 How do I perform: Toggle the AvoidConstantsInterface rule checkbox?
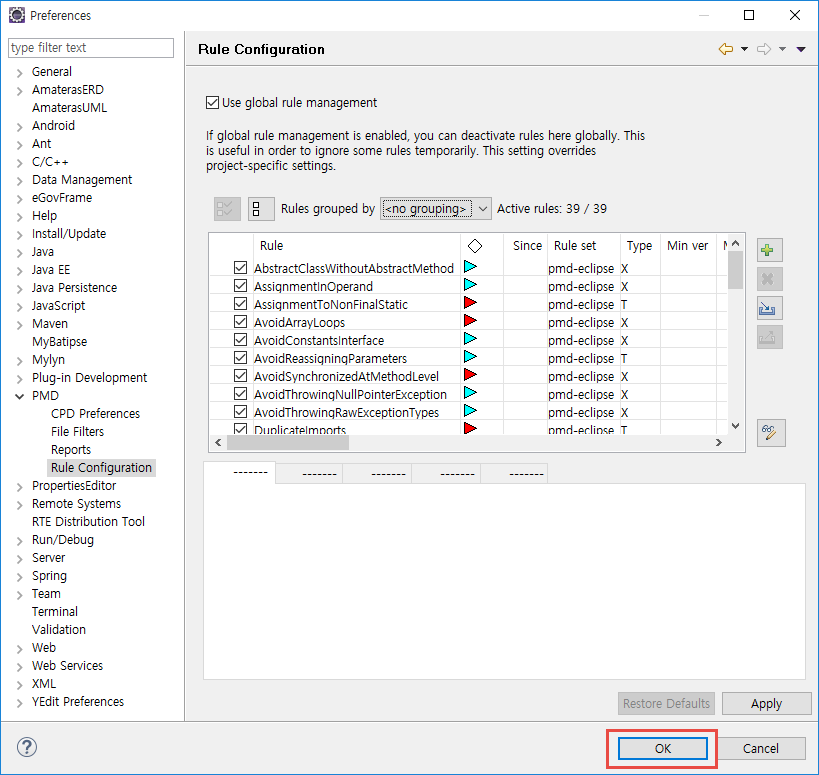coord(240,340)
